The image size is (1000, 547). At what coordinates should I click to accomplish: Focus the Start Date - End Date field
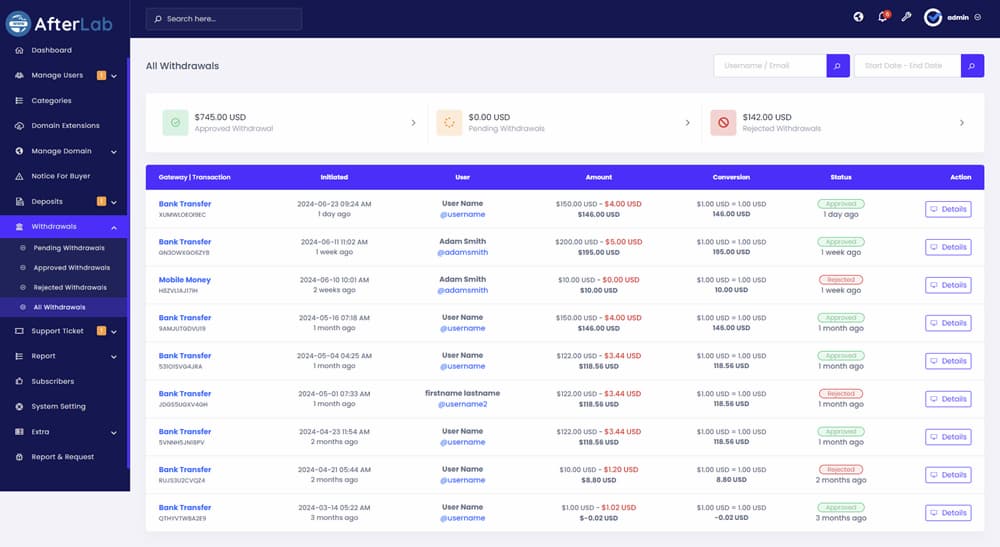pyautogui.click(x=908, y=66)
